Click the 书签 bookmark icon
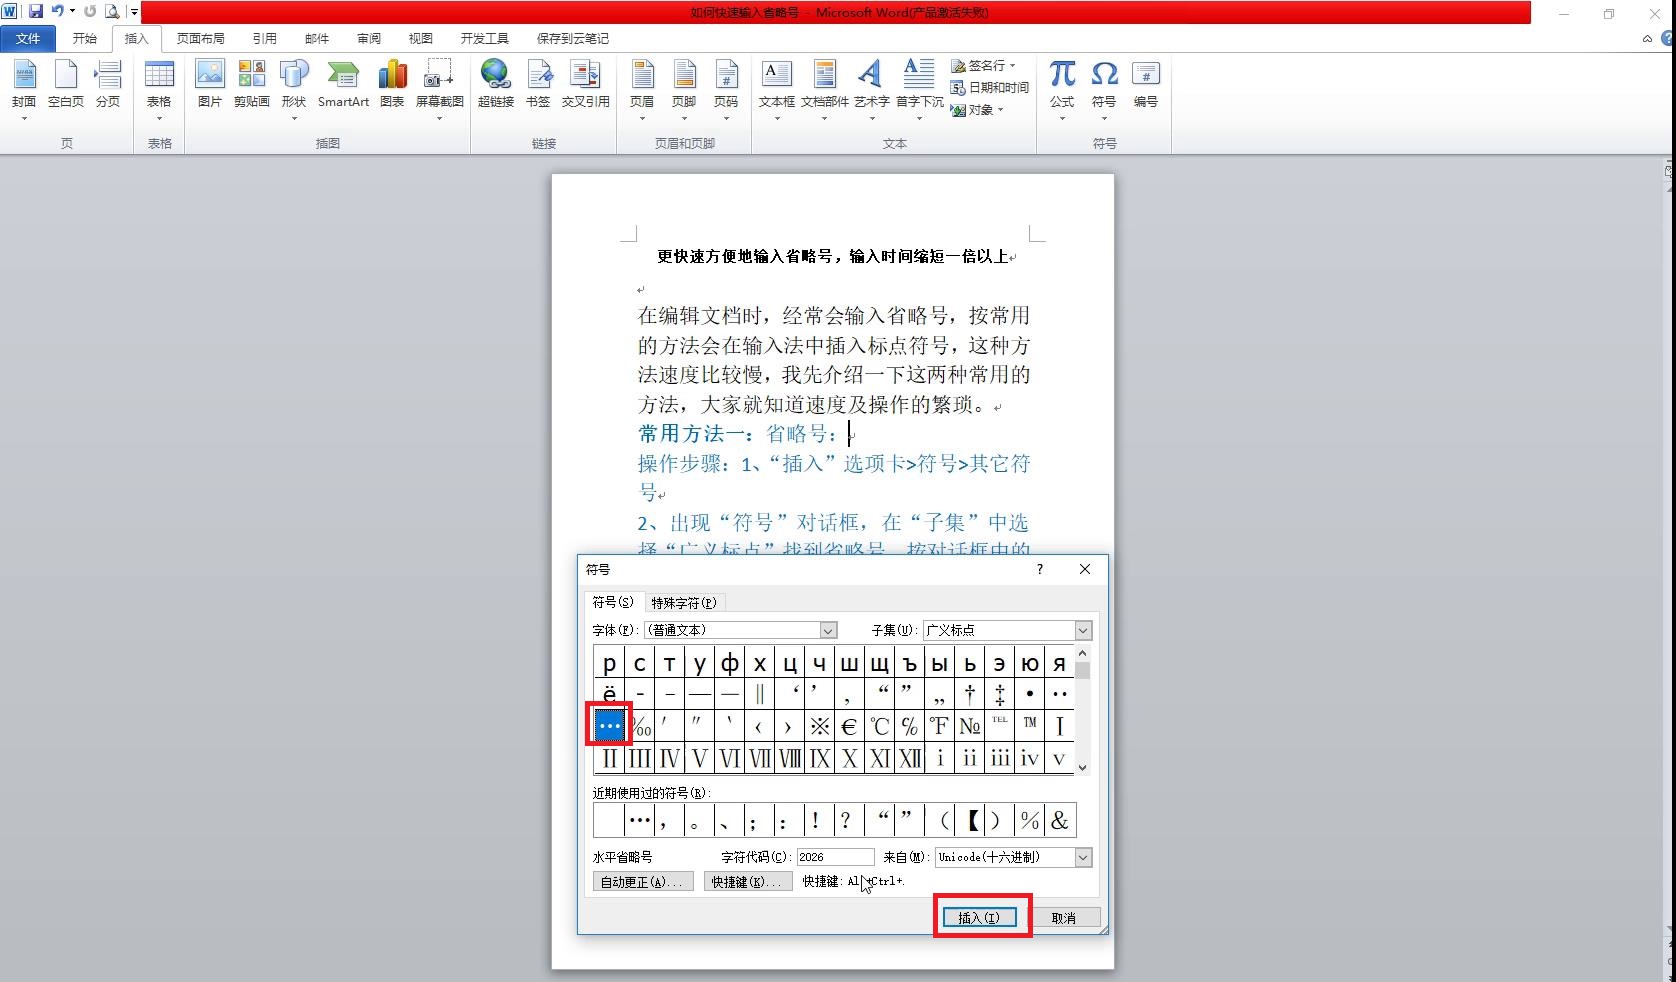 [538, 85]
